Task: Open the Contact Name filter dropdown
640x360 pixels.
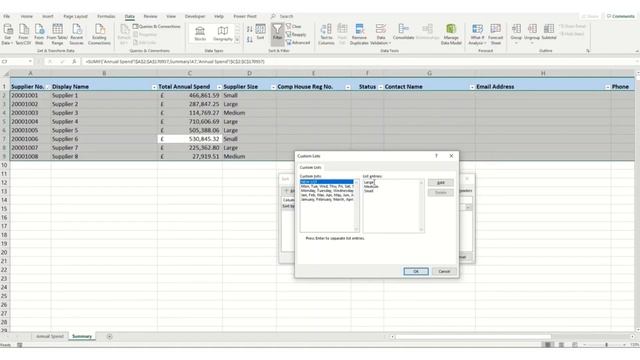Action: [472, 87]
